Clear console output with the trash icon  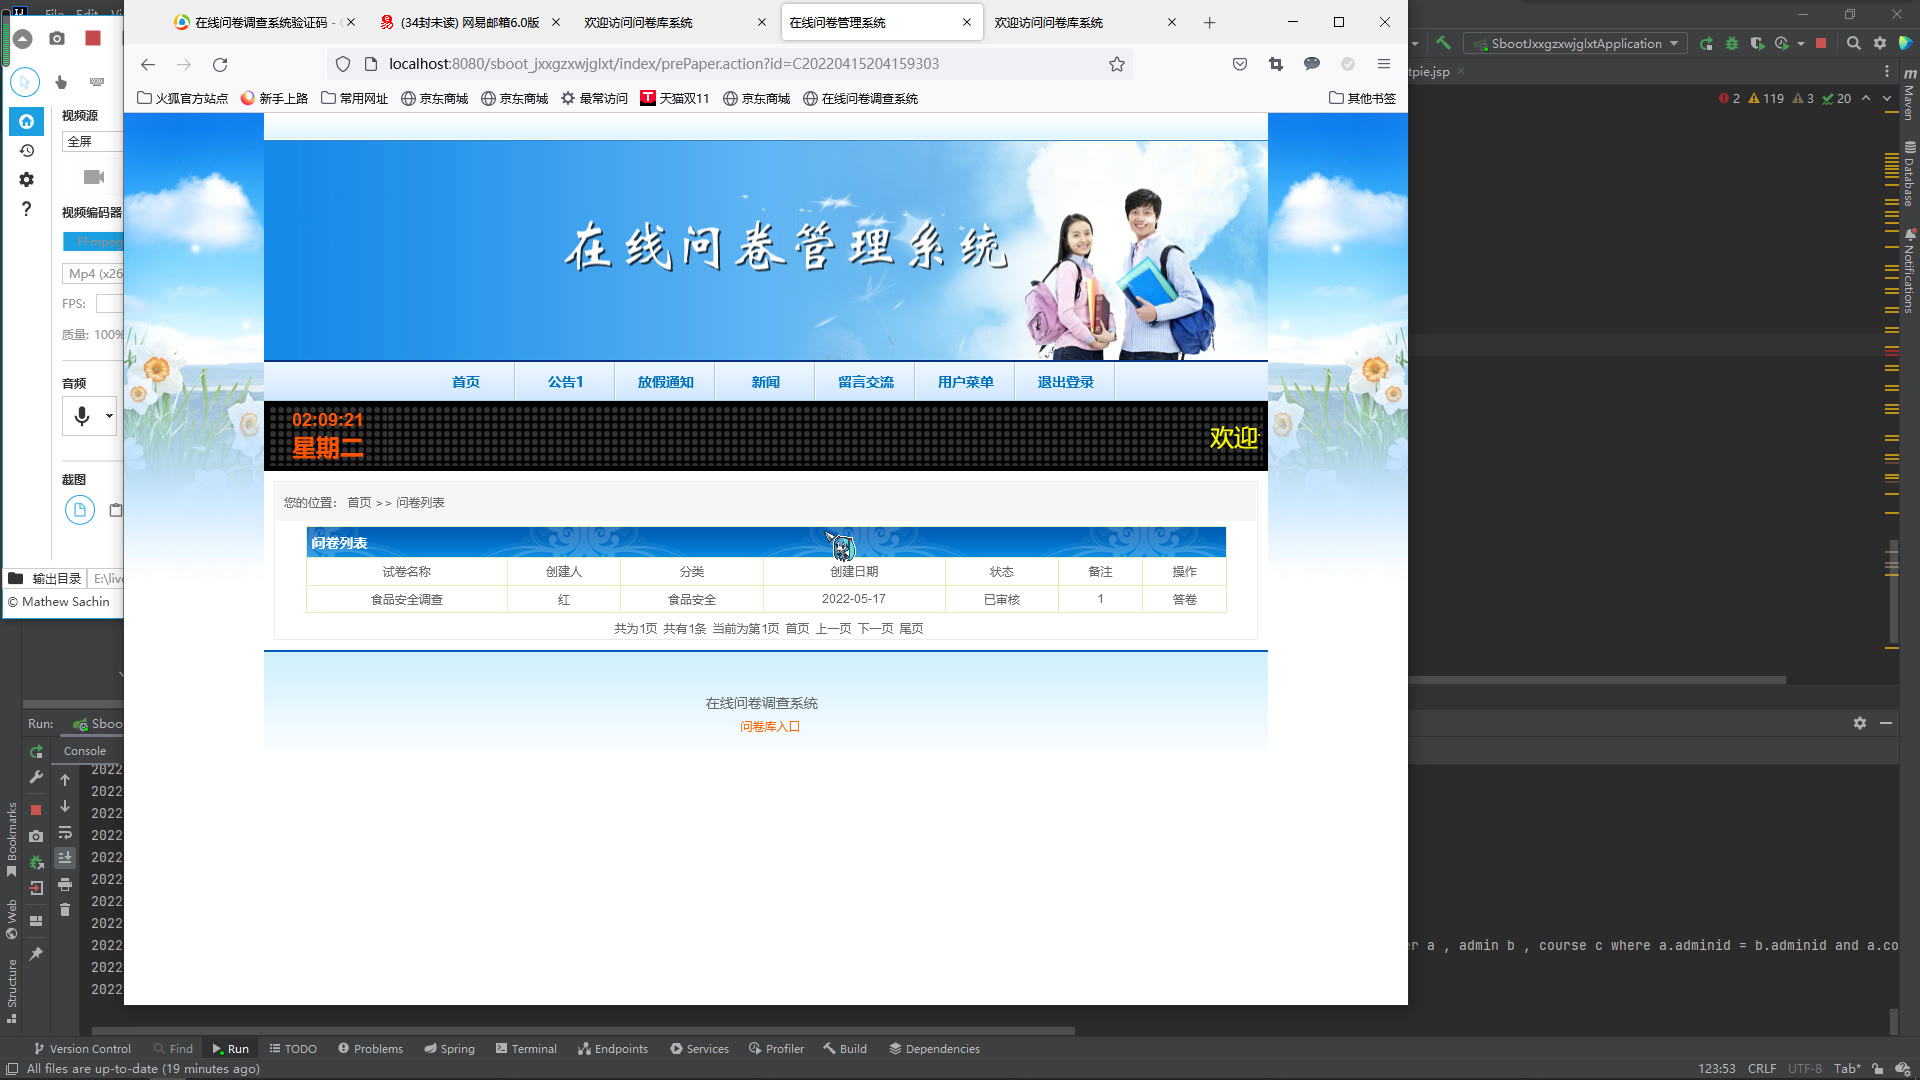pos(65,909)
